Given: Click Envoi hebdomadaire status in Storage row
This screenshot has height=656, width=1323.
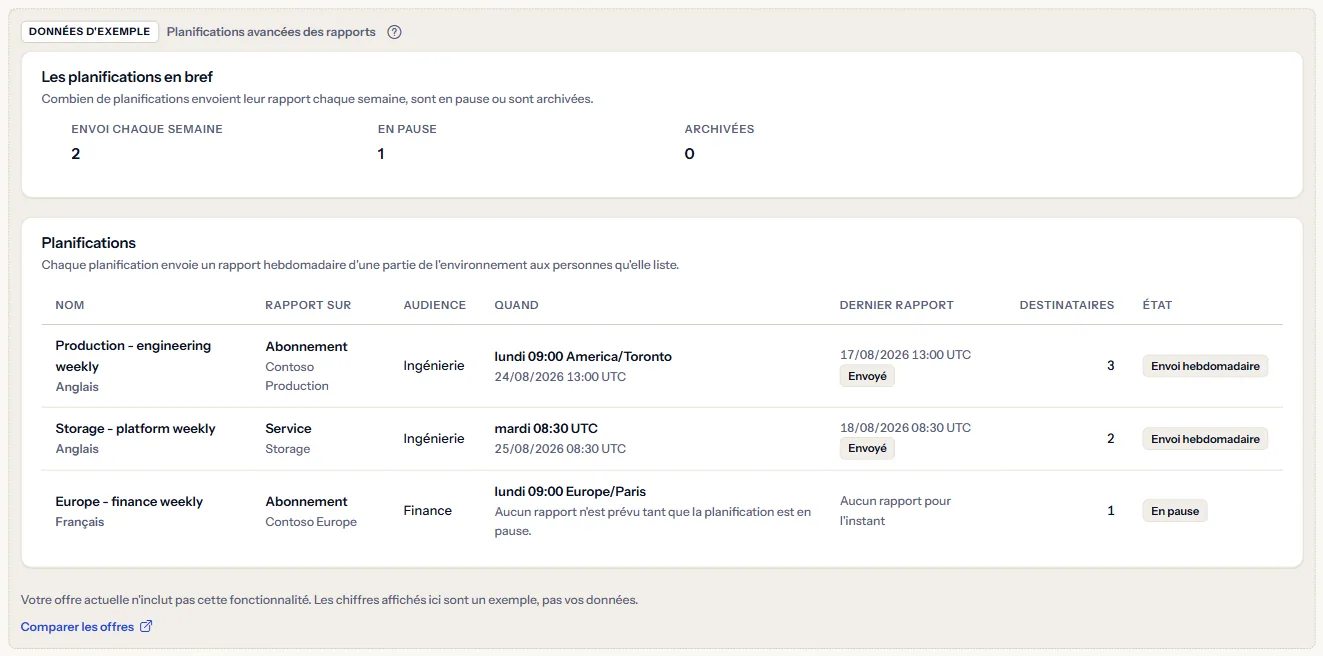Looking at the screenshot, I should 1205,439.
